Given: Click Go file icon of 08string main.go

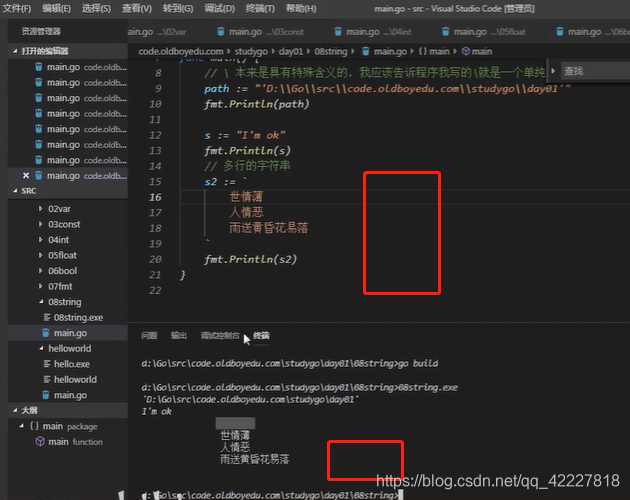Looking at the screenshot, I should pyautogui.click(x=46, y=333).
